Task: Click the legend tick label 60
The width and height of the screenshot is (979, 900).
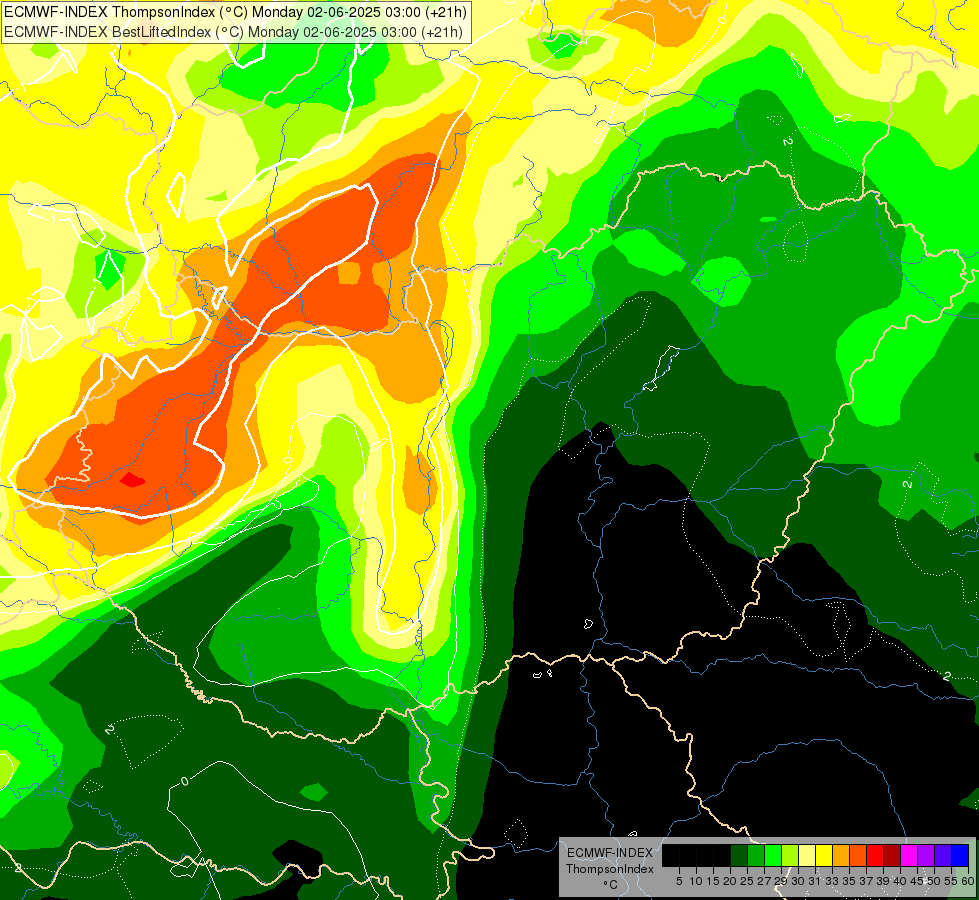Action: pyautogui.click(x=968, y=881)
